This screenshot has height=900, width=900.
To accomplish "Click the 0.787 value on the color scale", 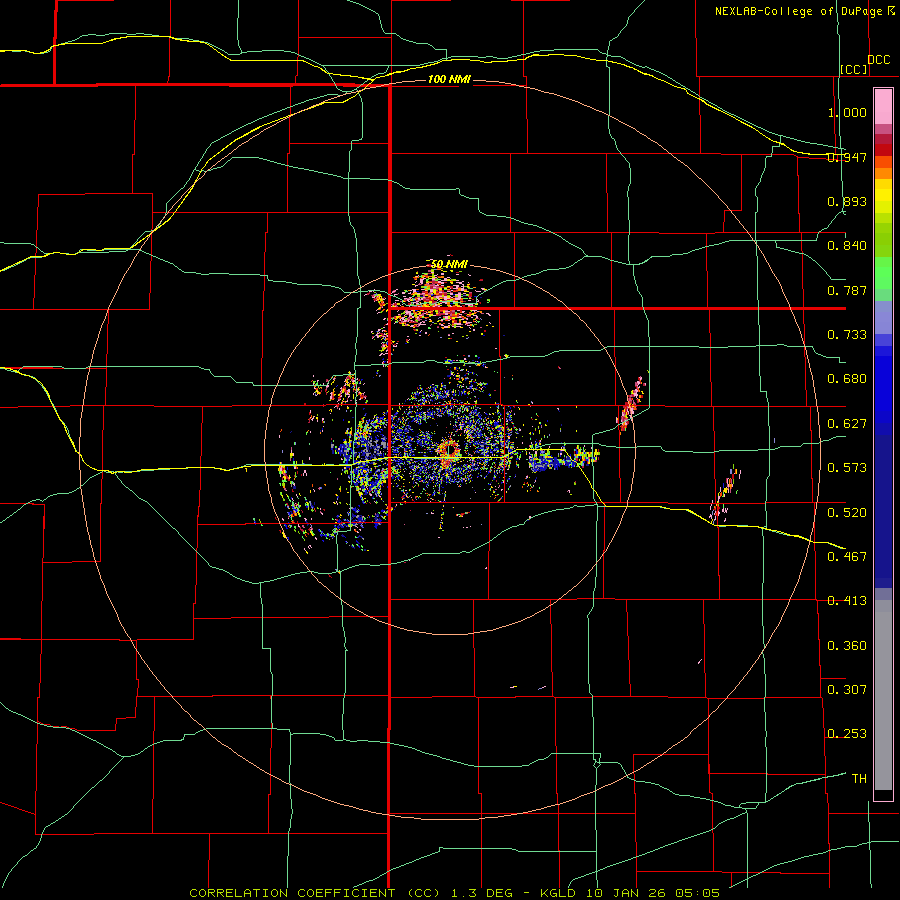I will 847,290.
